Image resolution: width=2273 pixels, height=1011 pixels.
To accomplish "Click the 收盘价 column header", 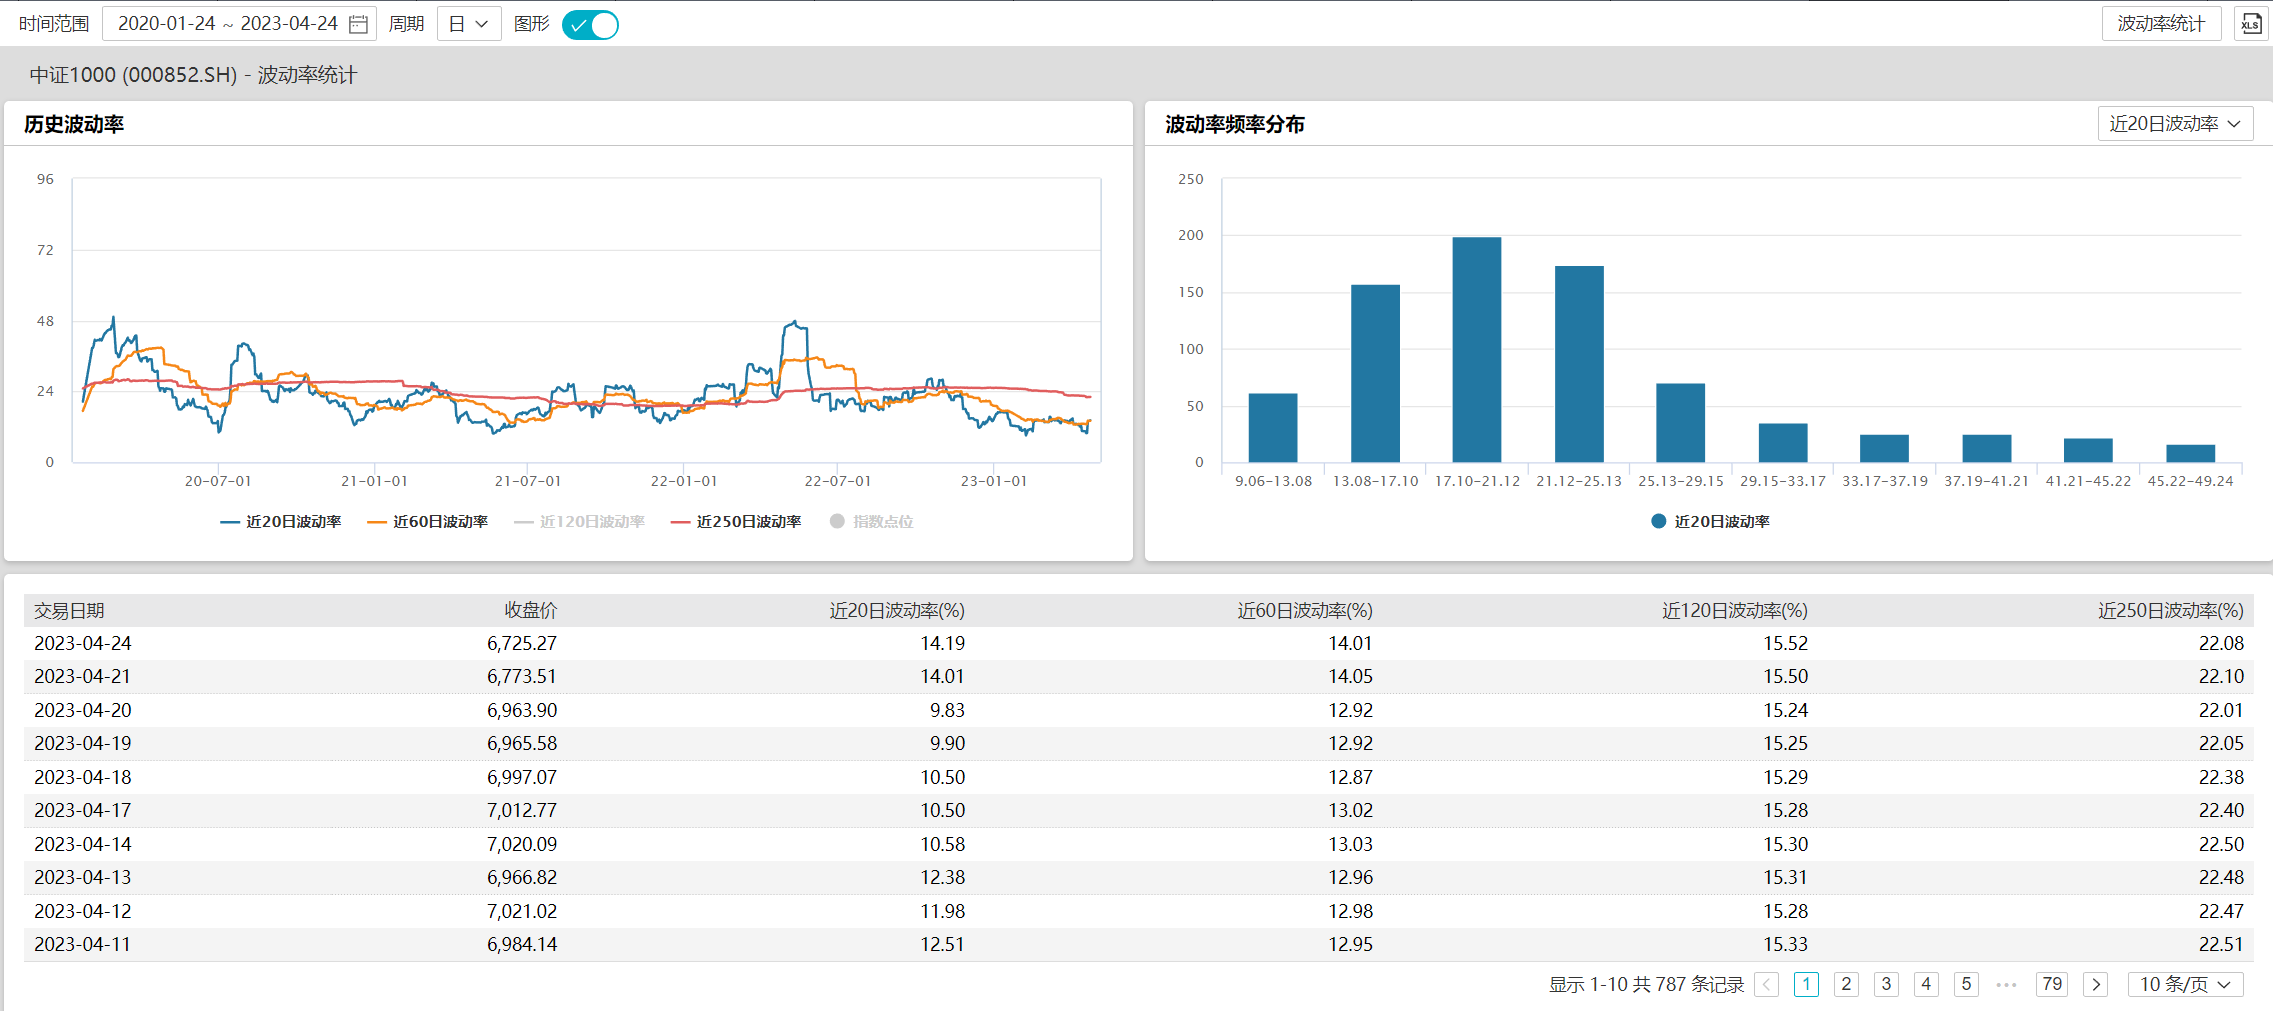I will (530, 611).
